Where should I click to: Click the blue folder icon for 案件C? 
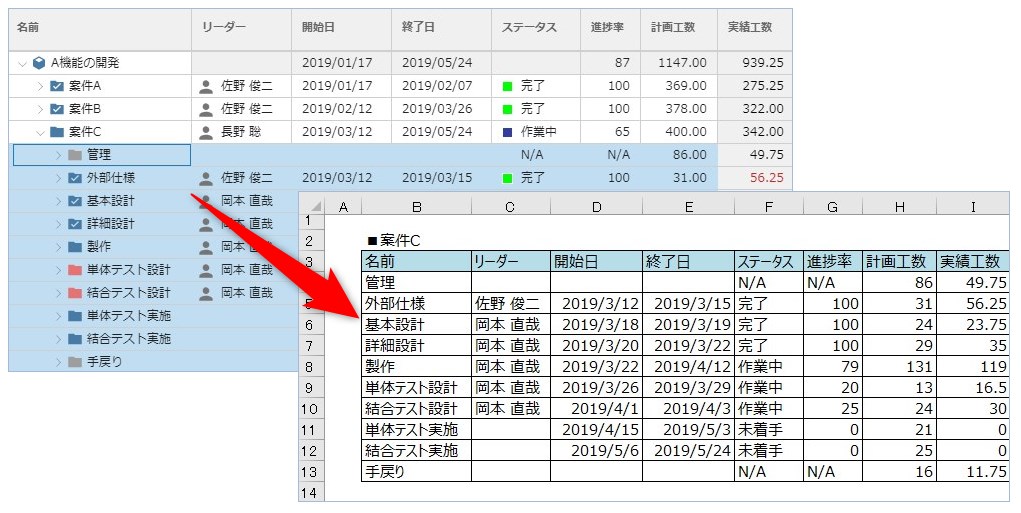pyautogui.click(x=57, y=132)
